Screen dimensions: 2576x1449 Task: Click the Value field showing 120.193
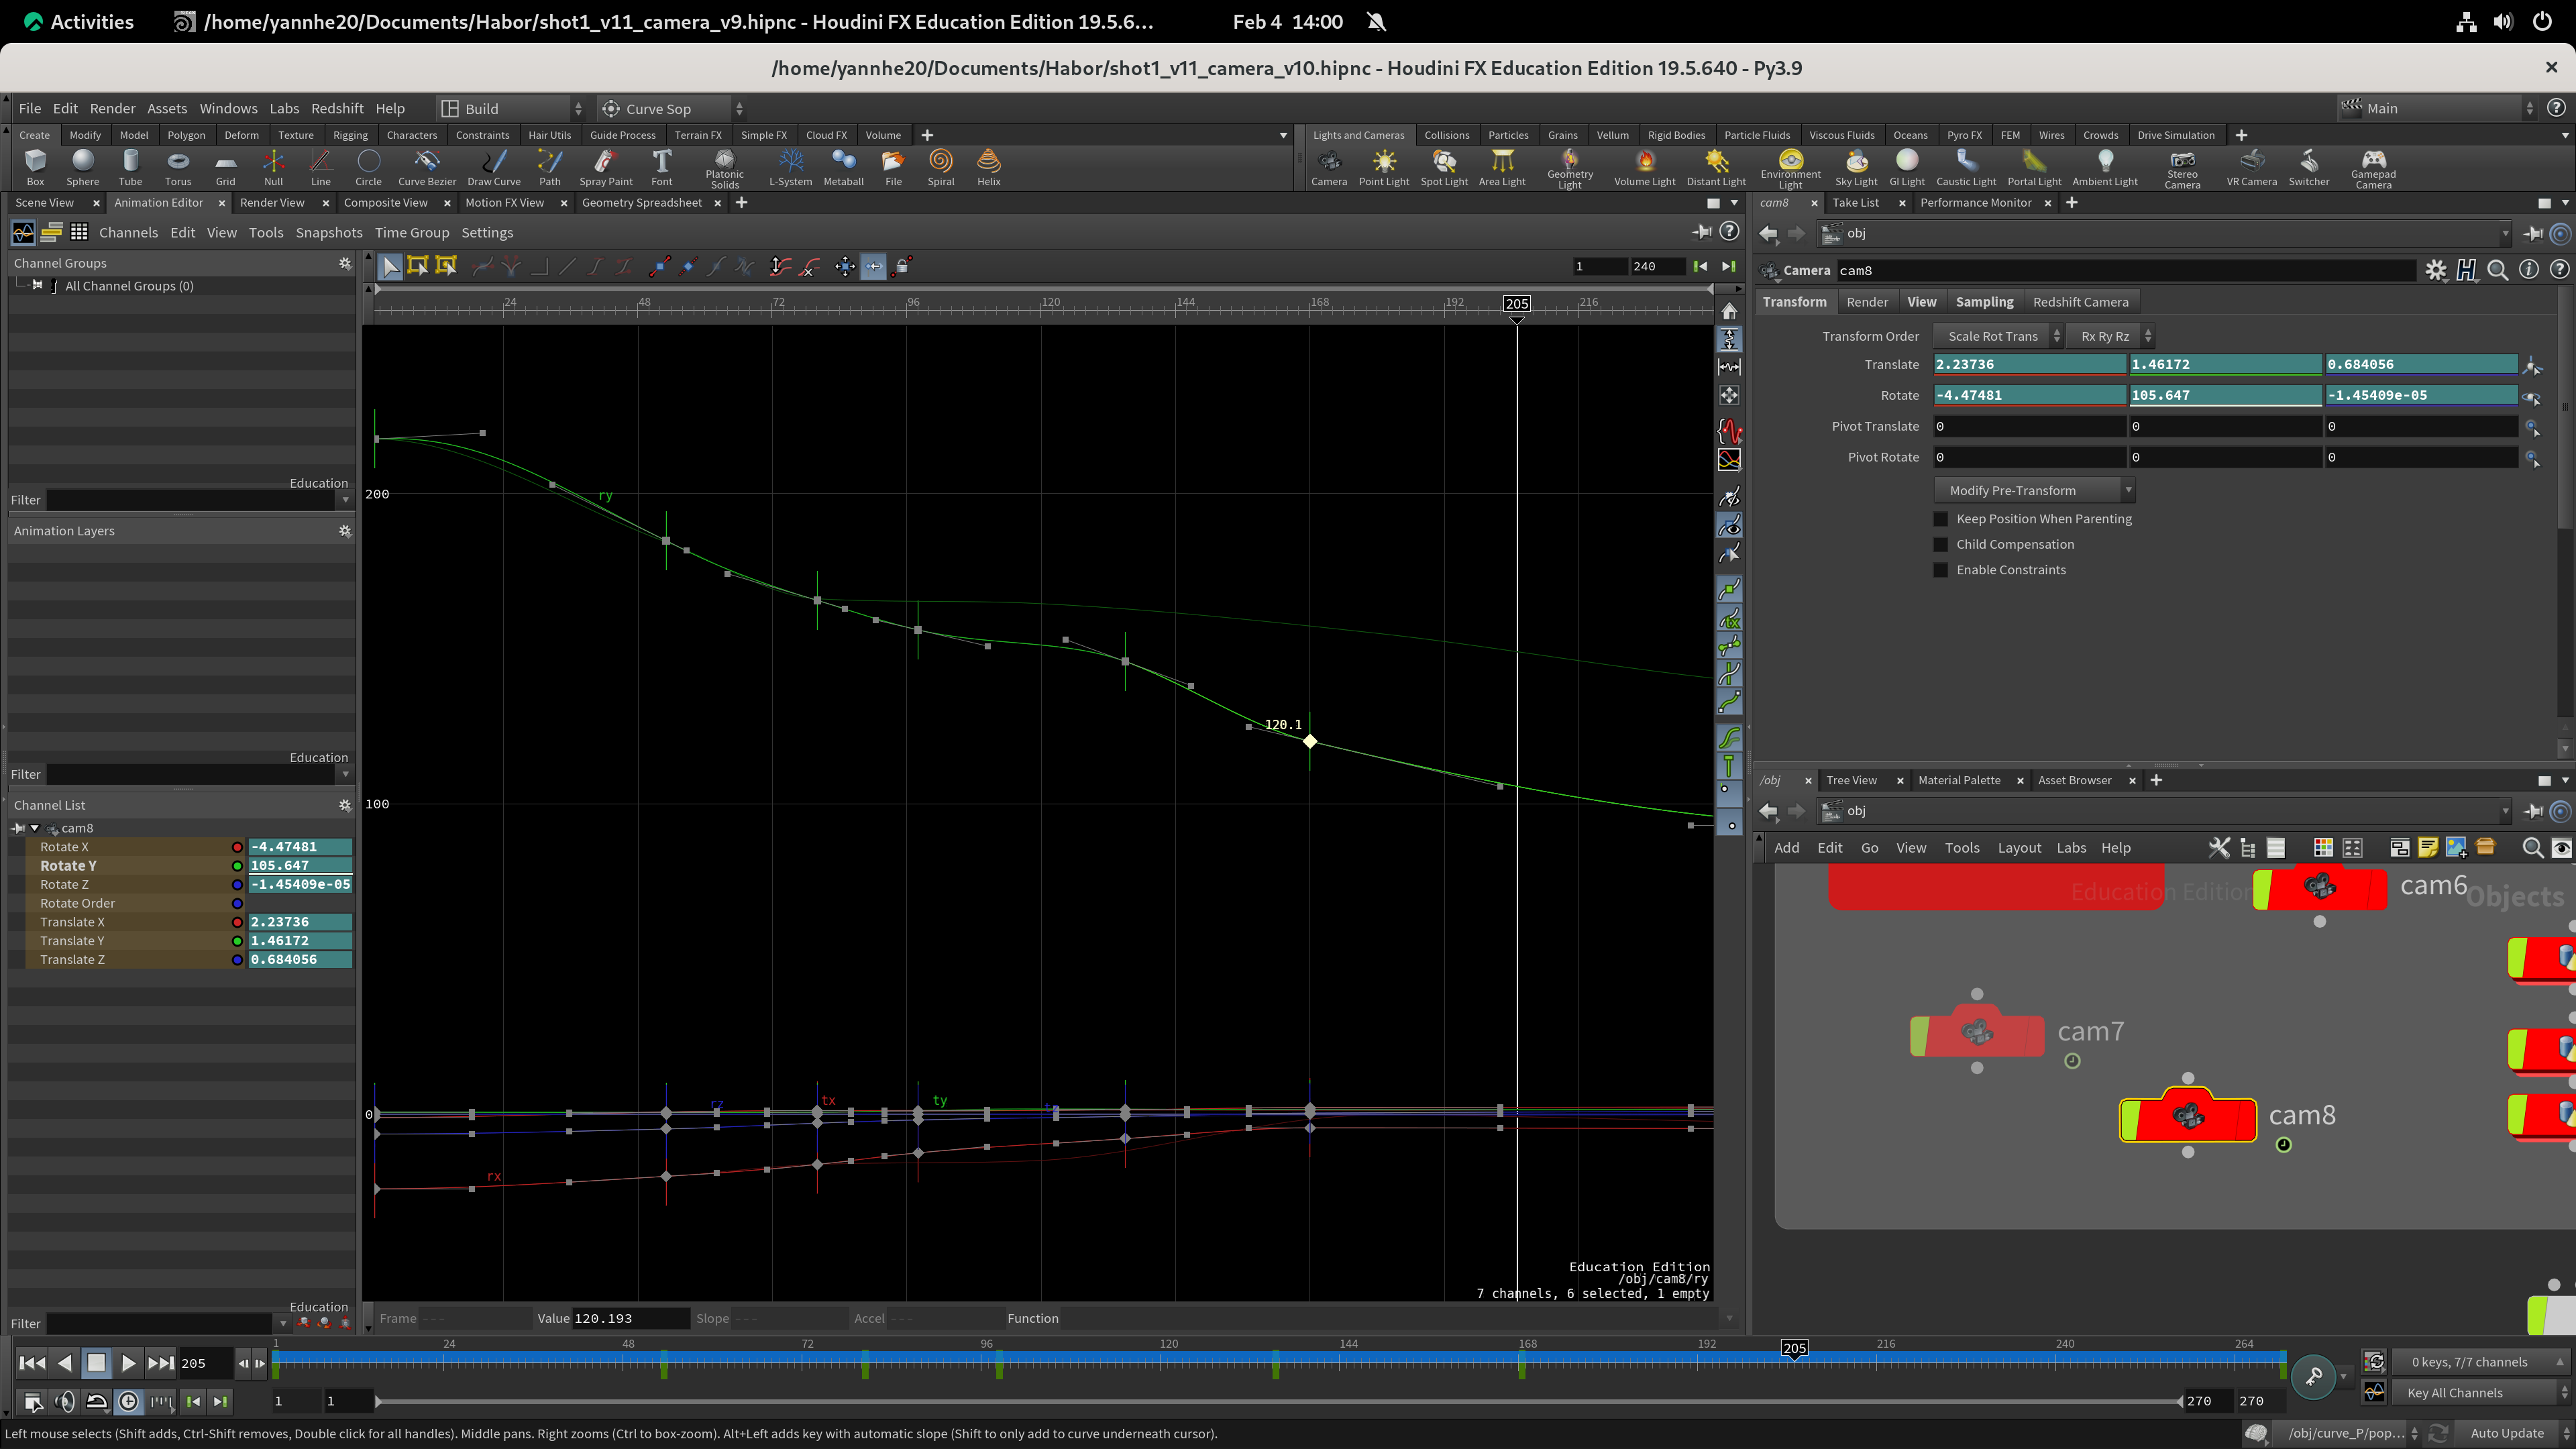[630, 1318]
